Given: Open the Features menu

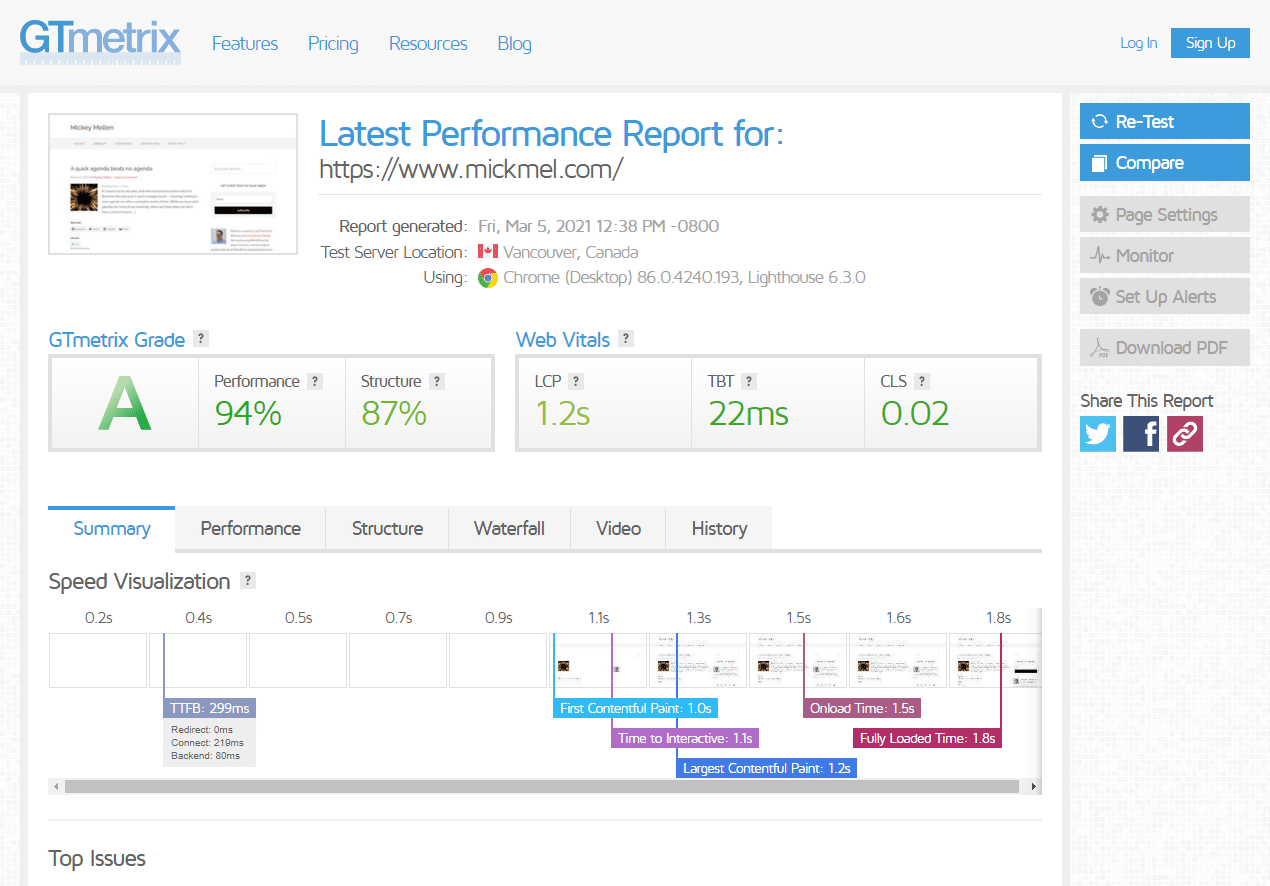Looking at the screenshot, I should click(245, 43).
